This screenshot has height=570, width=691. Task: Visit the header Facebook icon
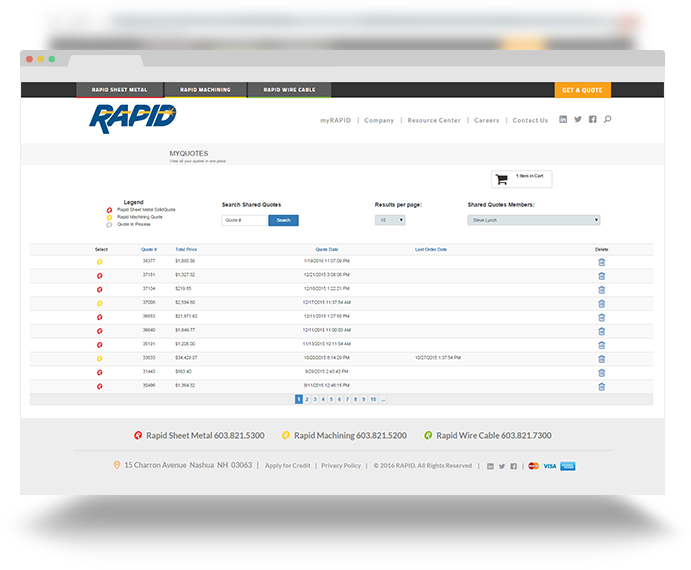tap(592, 119)
